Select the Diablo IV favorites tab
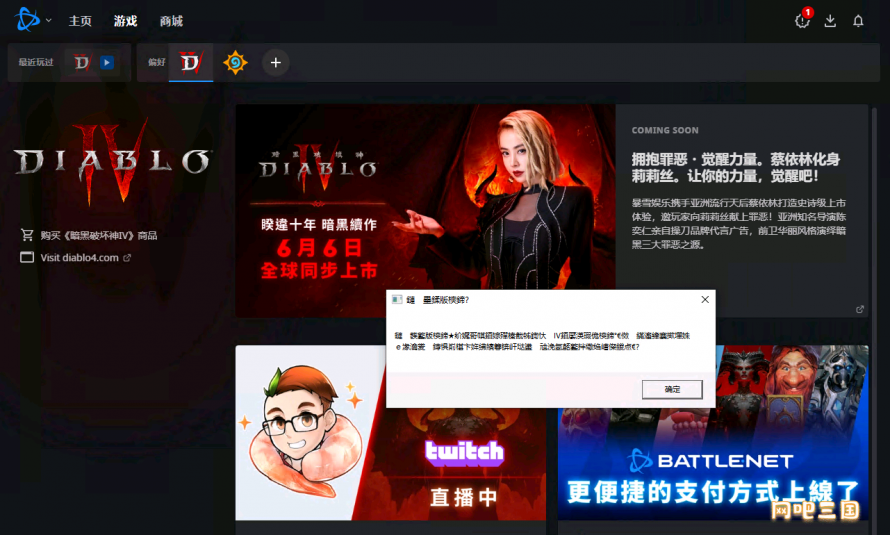 point(191,62)
